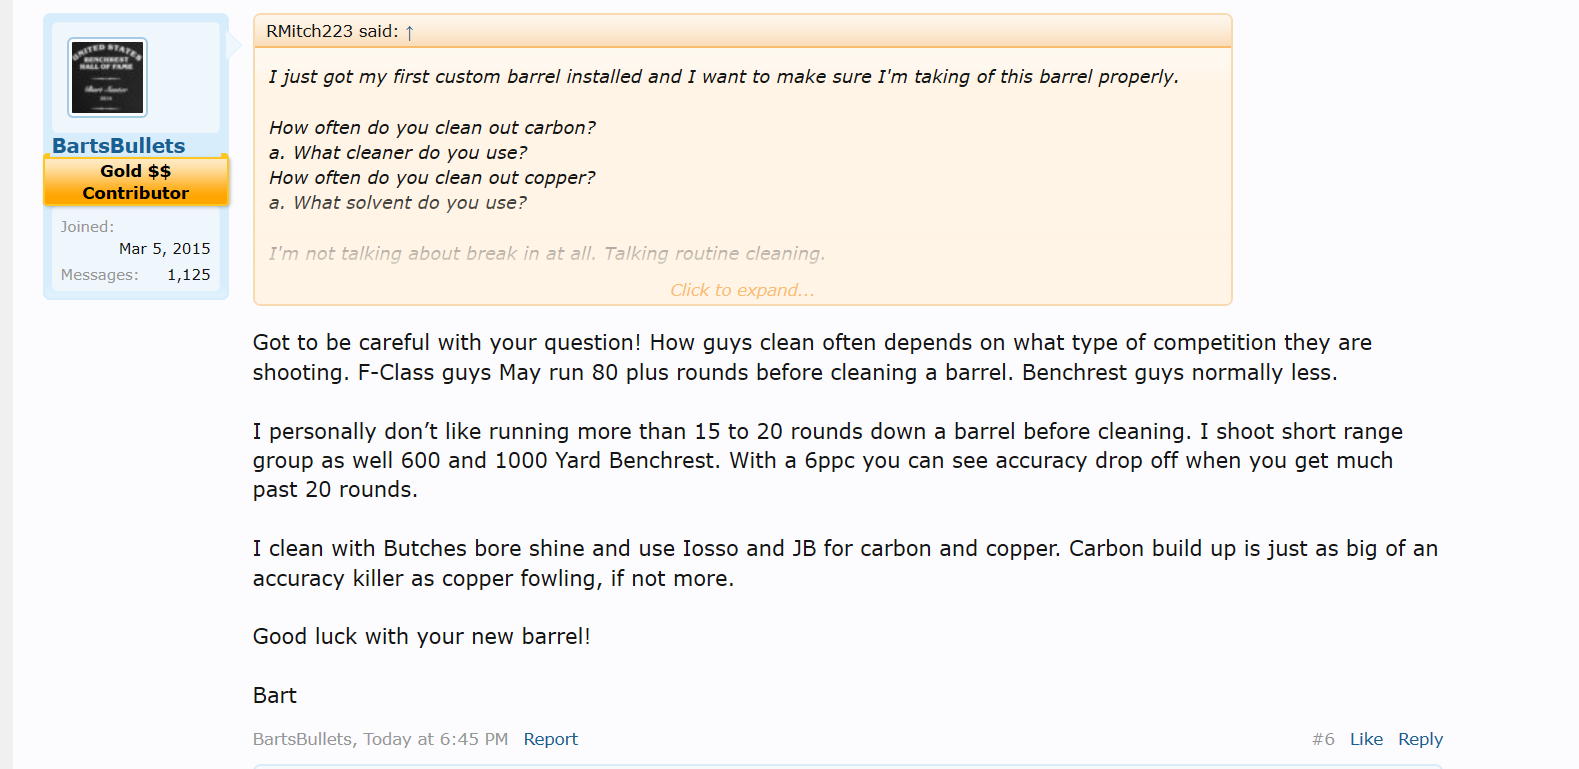Open the BartsBullets profile name under avatar
Viewport: 1579px width, 769px height.
[118, 146]
